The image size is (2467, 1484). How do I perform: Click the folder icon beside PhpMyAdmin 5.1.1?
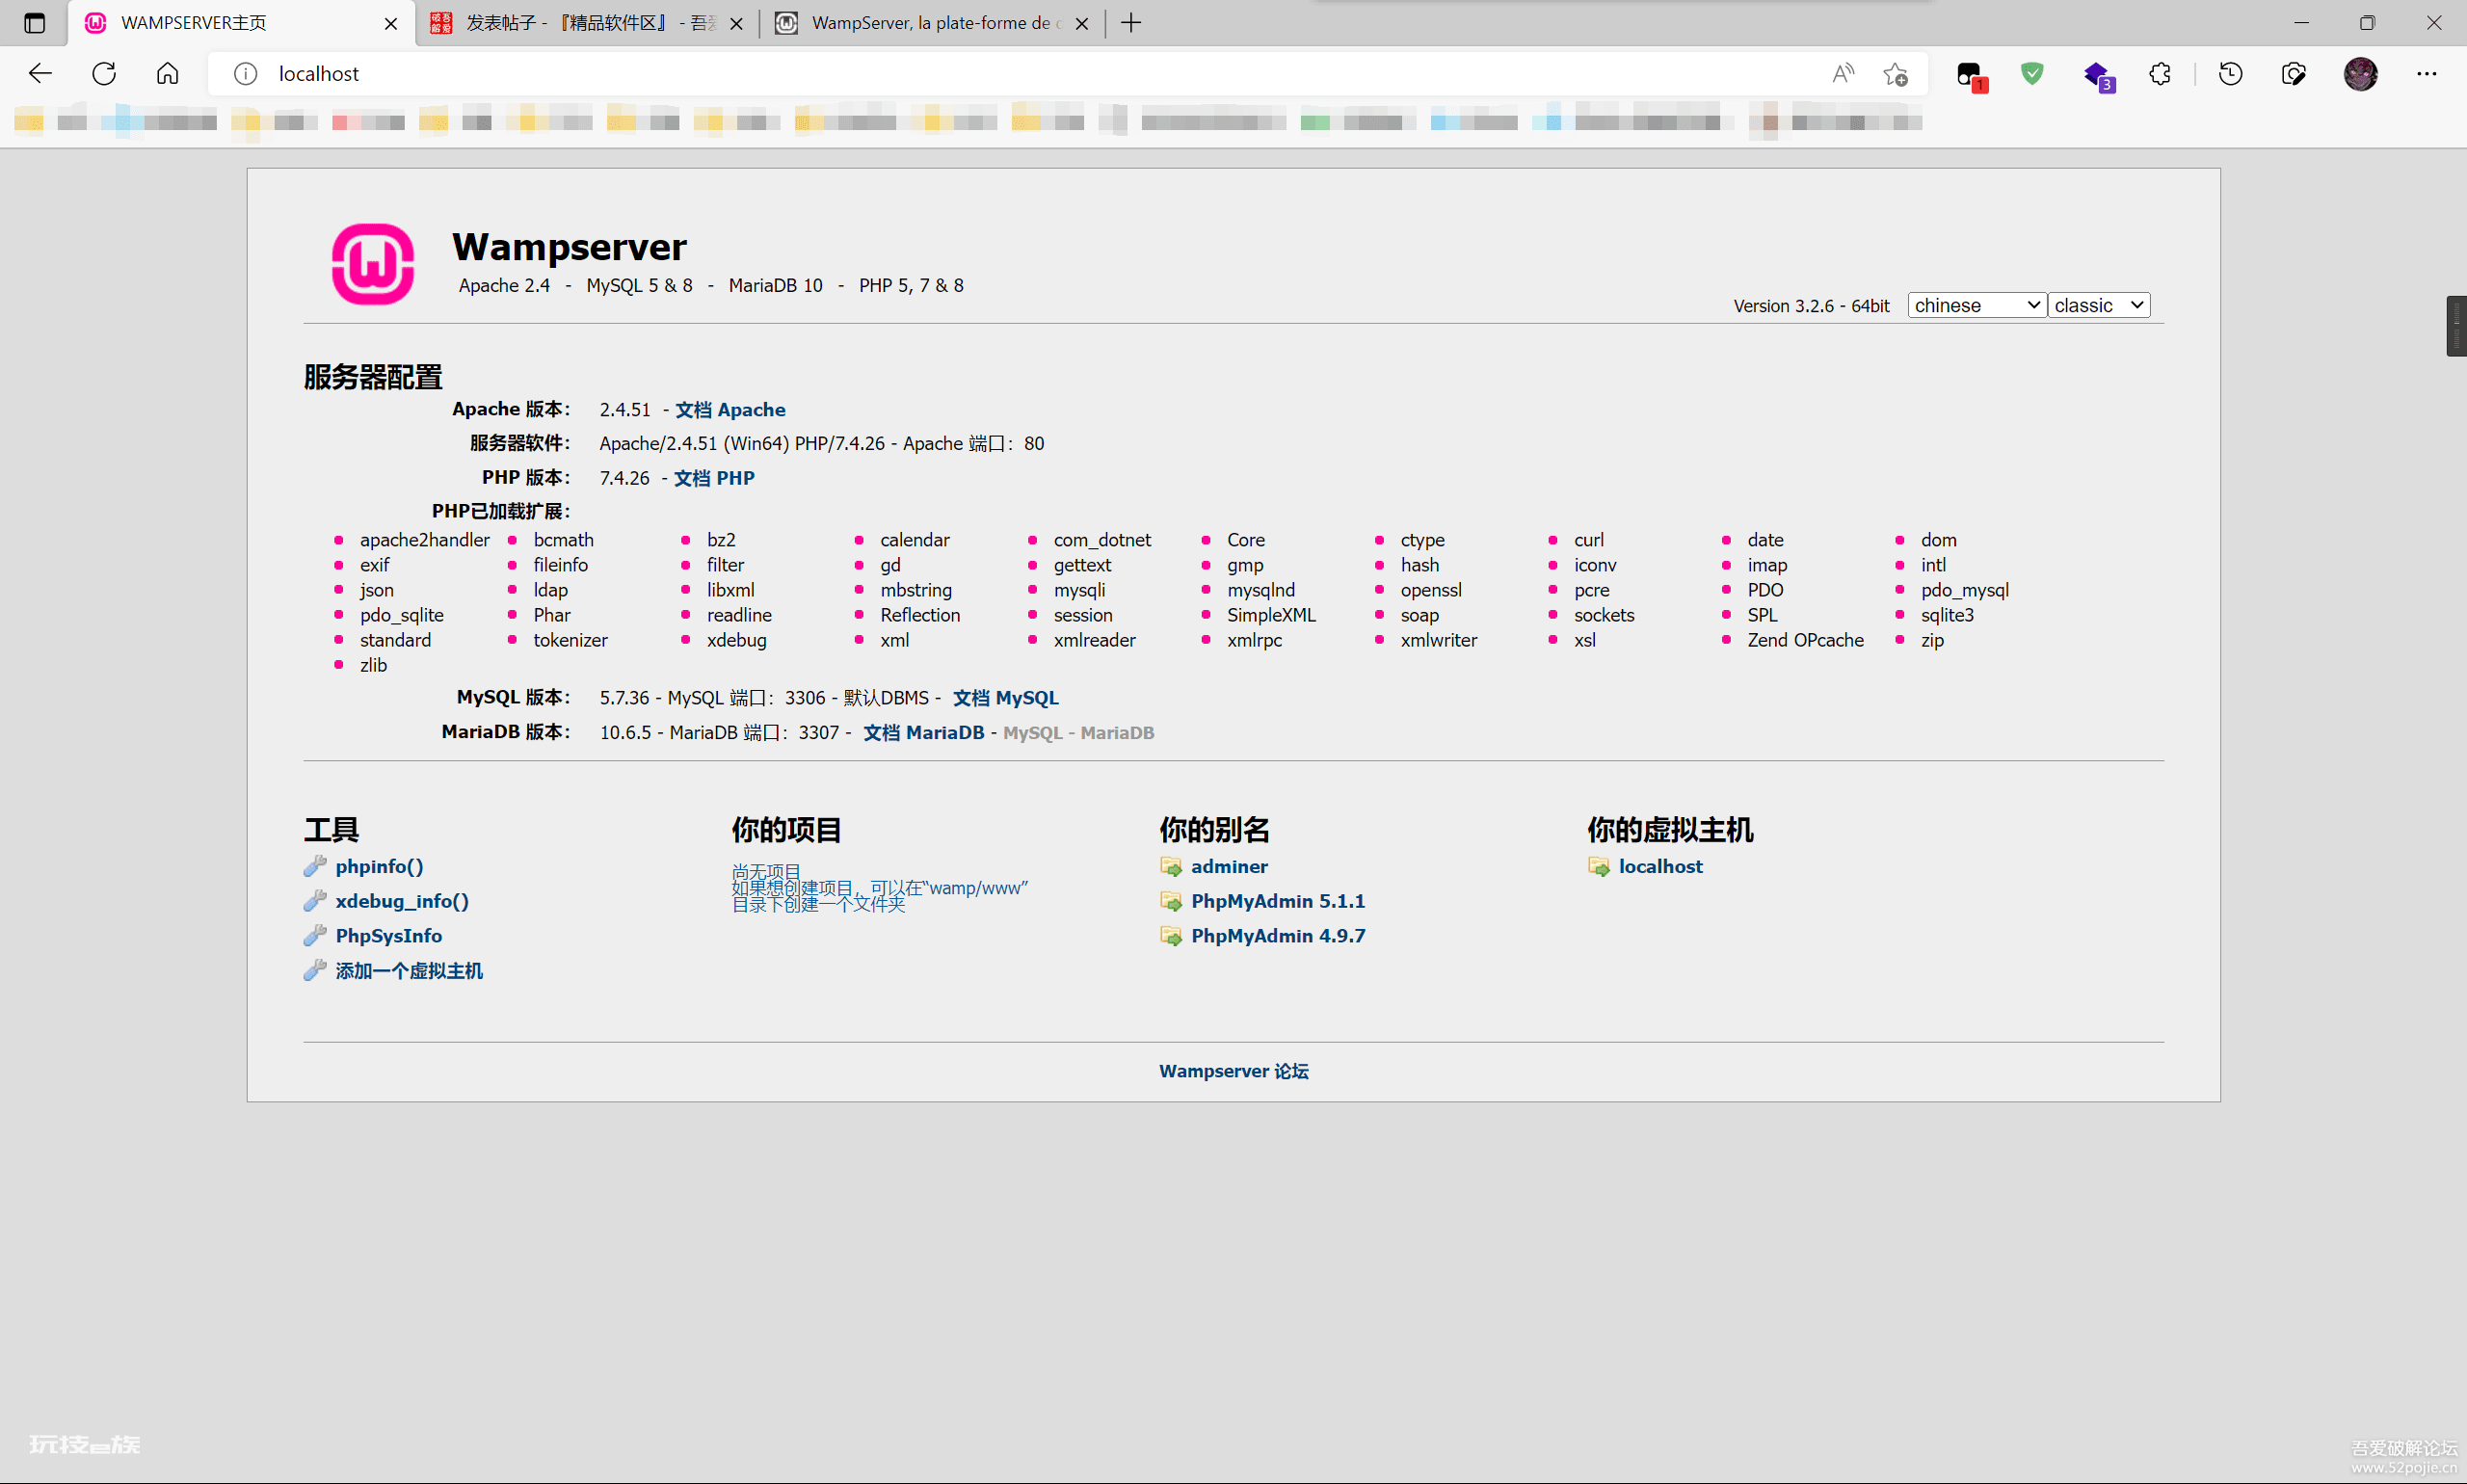tap(1171, 901)
